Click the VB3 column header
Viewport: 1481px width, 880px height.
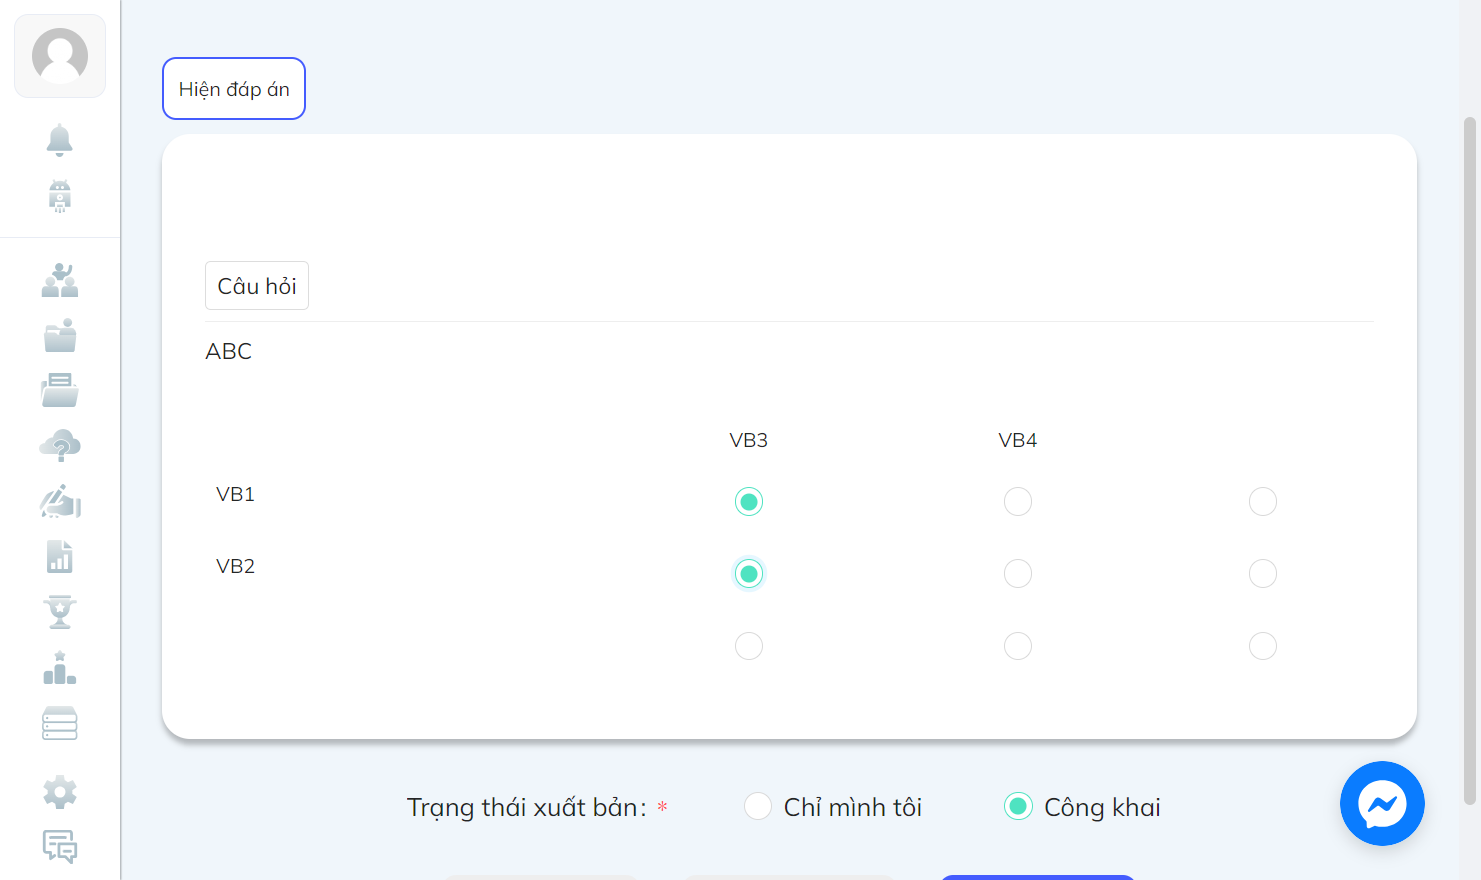pos(749,440)
